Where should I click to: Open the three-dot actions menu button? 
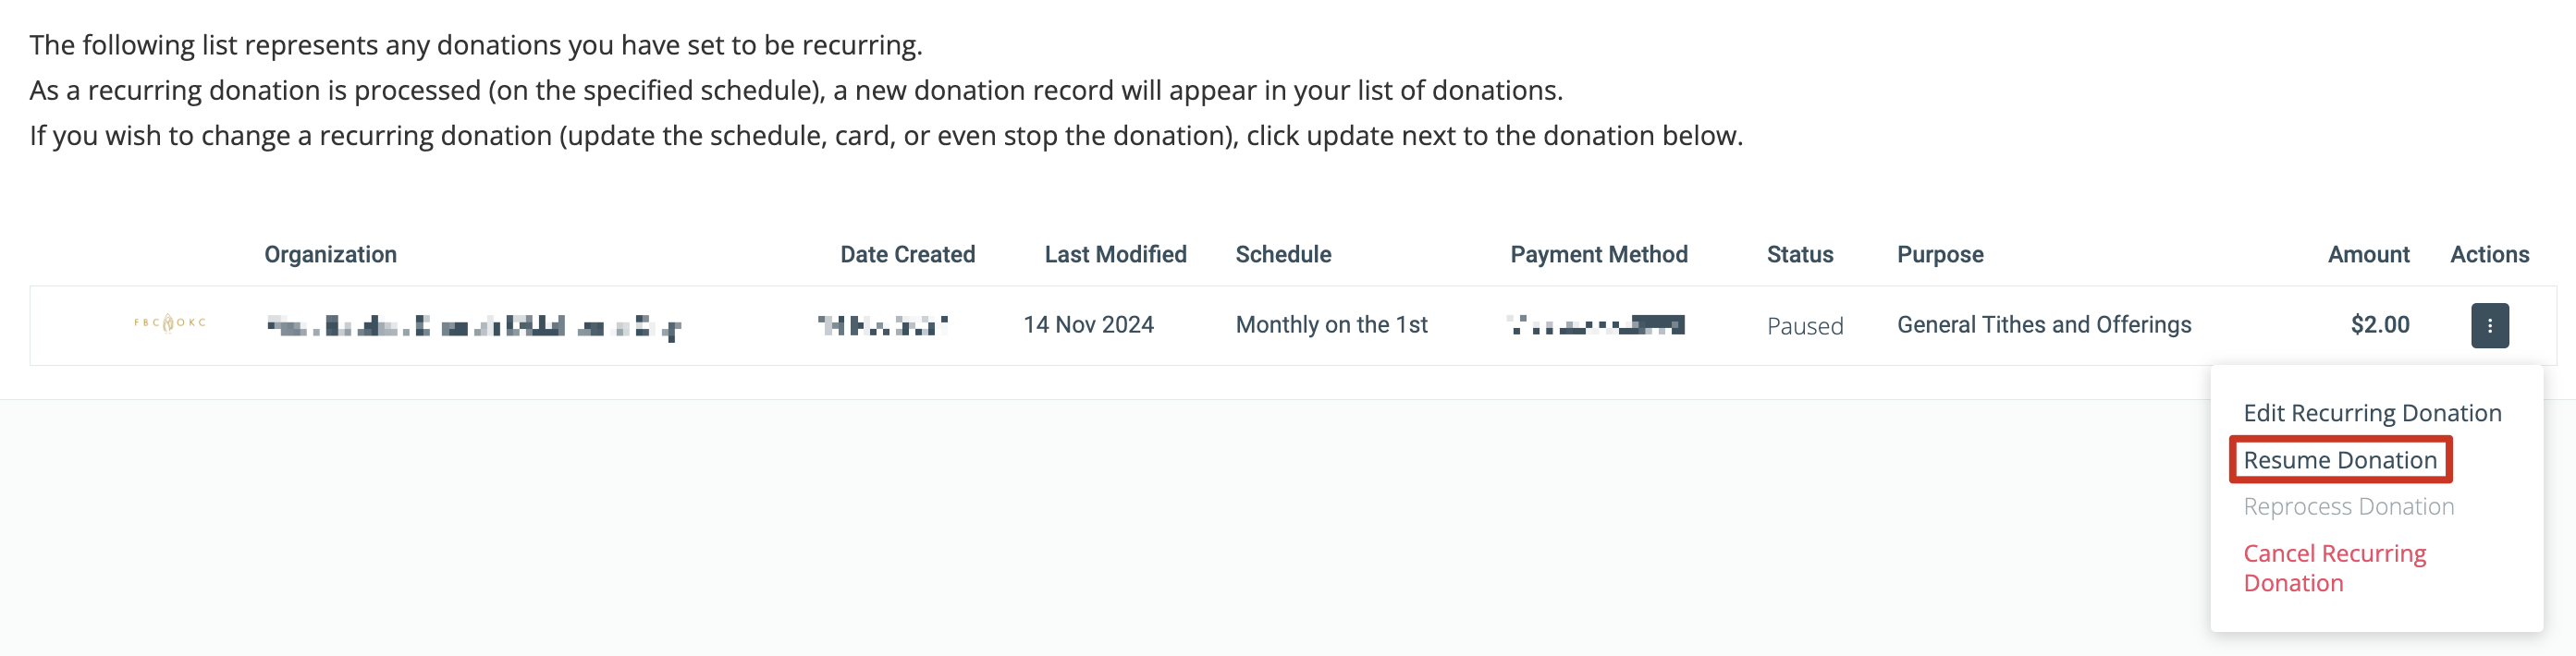click(2489, 325)
